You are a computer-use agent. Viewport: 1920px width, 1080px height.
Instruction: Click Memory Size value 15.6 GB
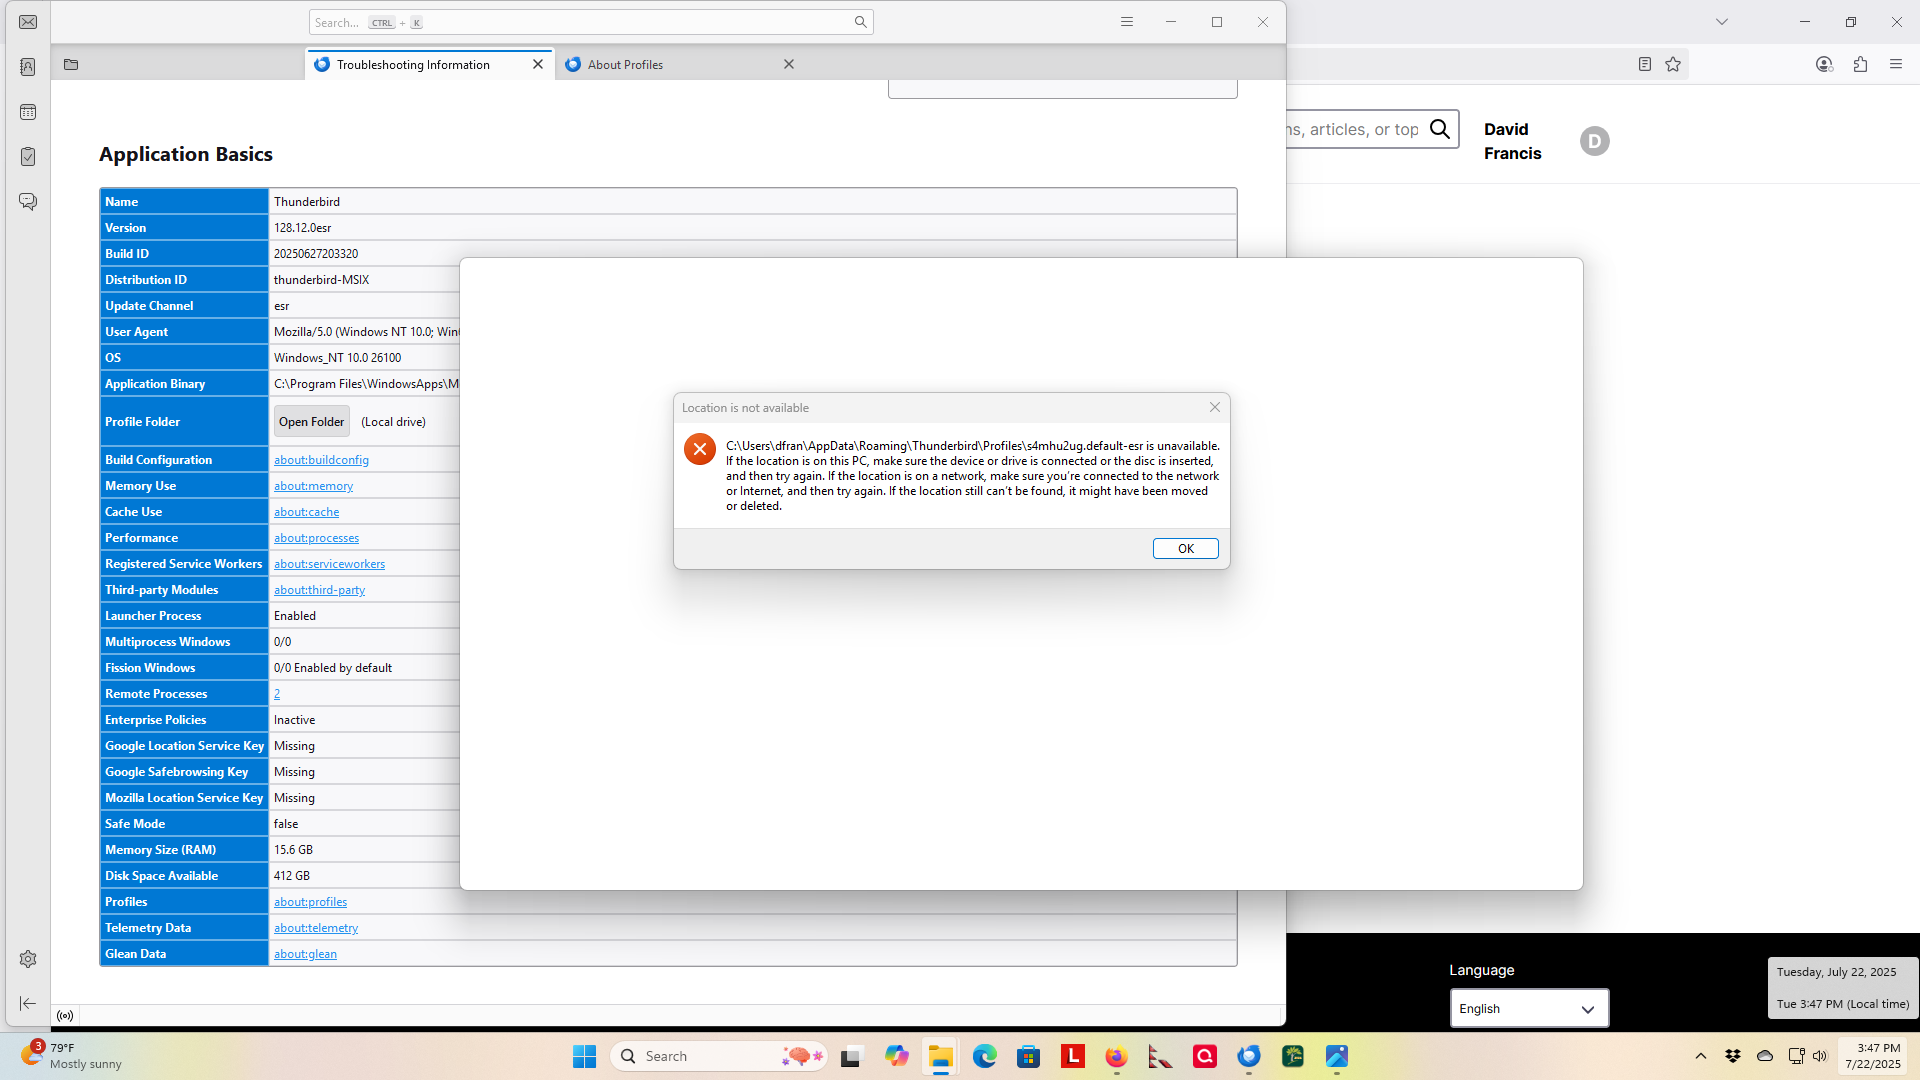[293, 850]
